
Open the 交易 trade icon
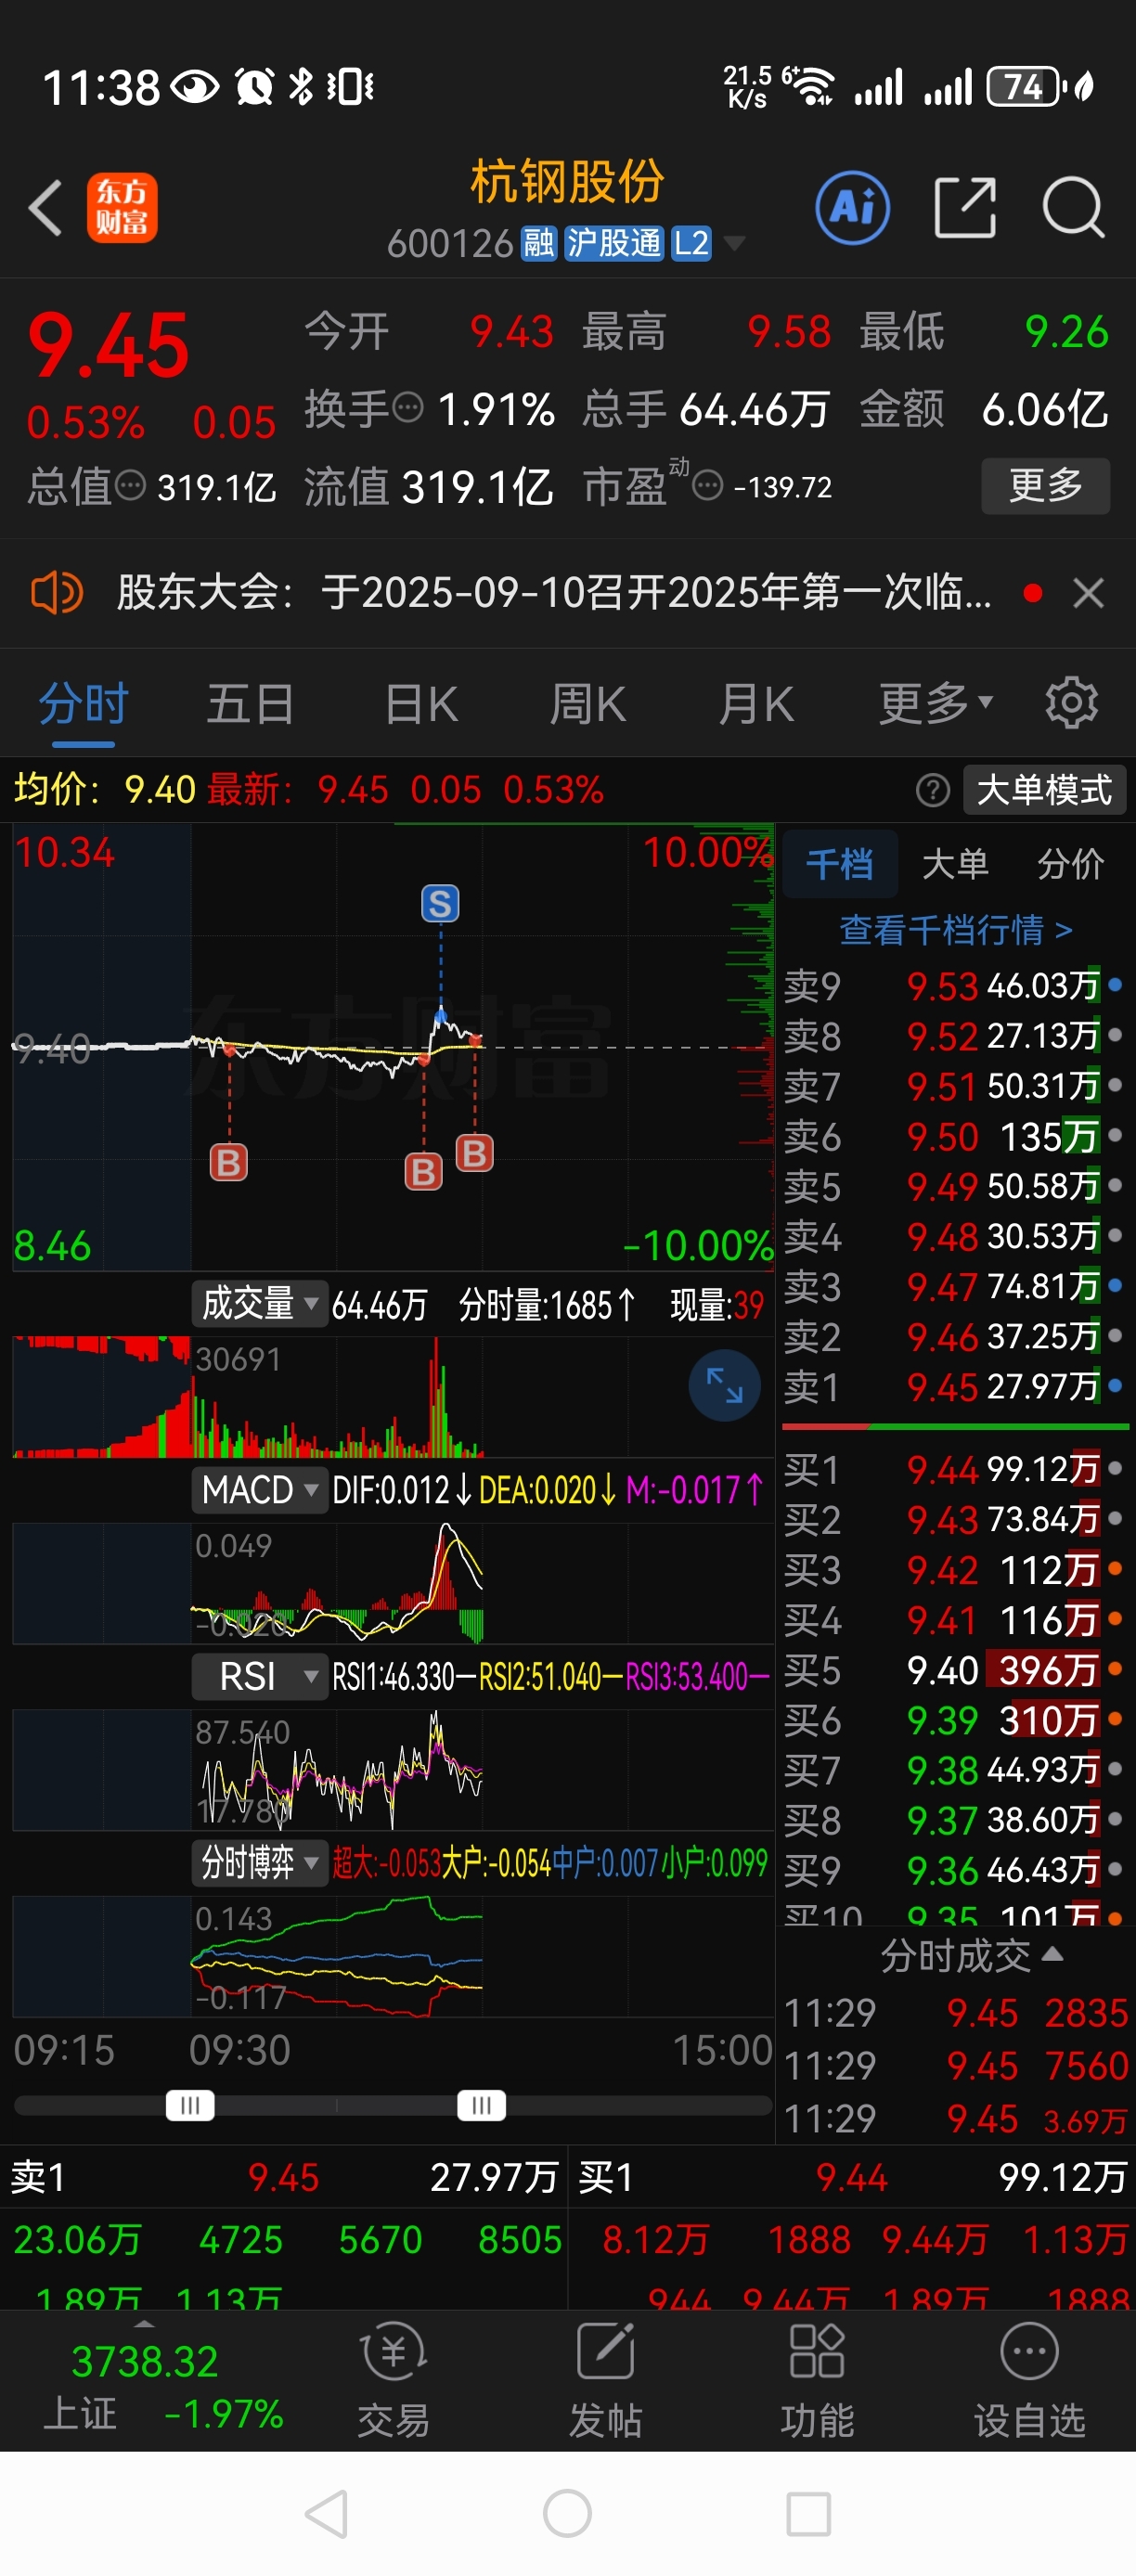pyautogui.click(x=393, y=2381)
